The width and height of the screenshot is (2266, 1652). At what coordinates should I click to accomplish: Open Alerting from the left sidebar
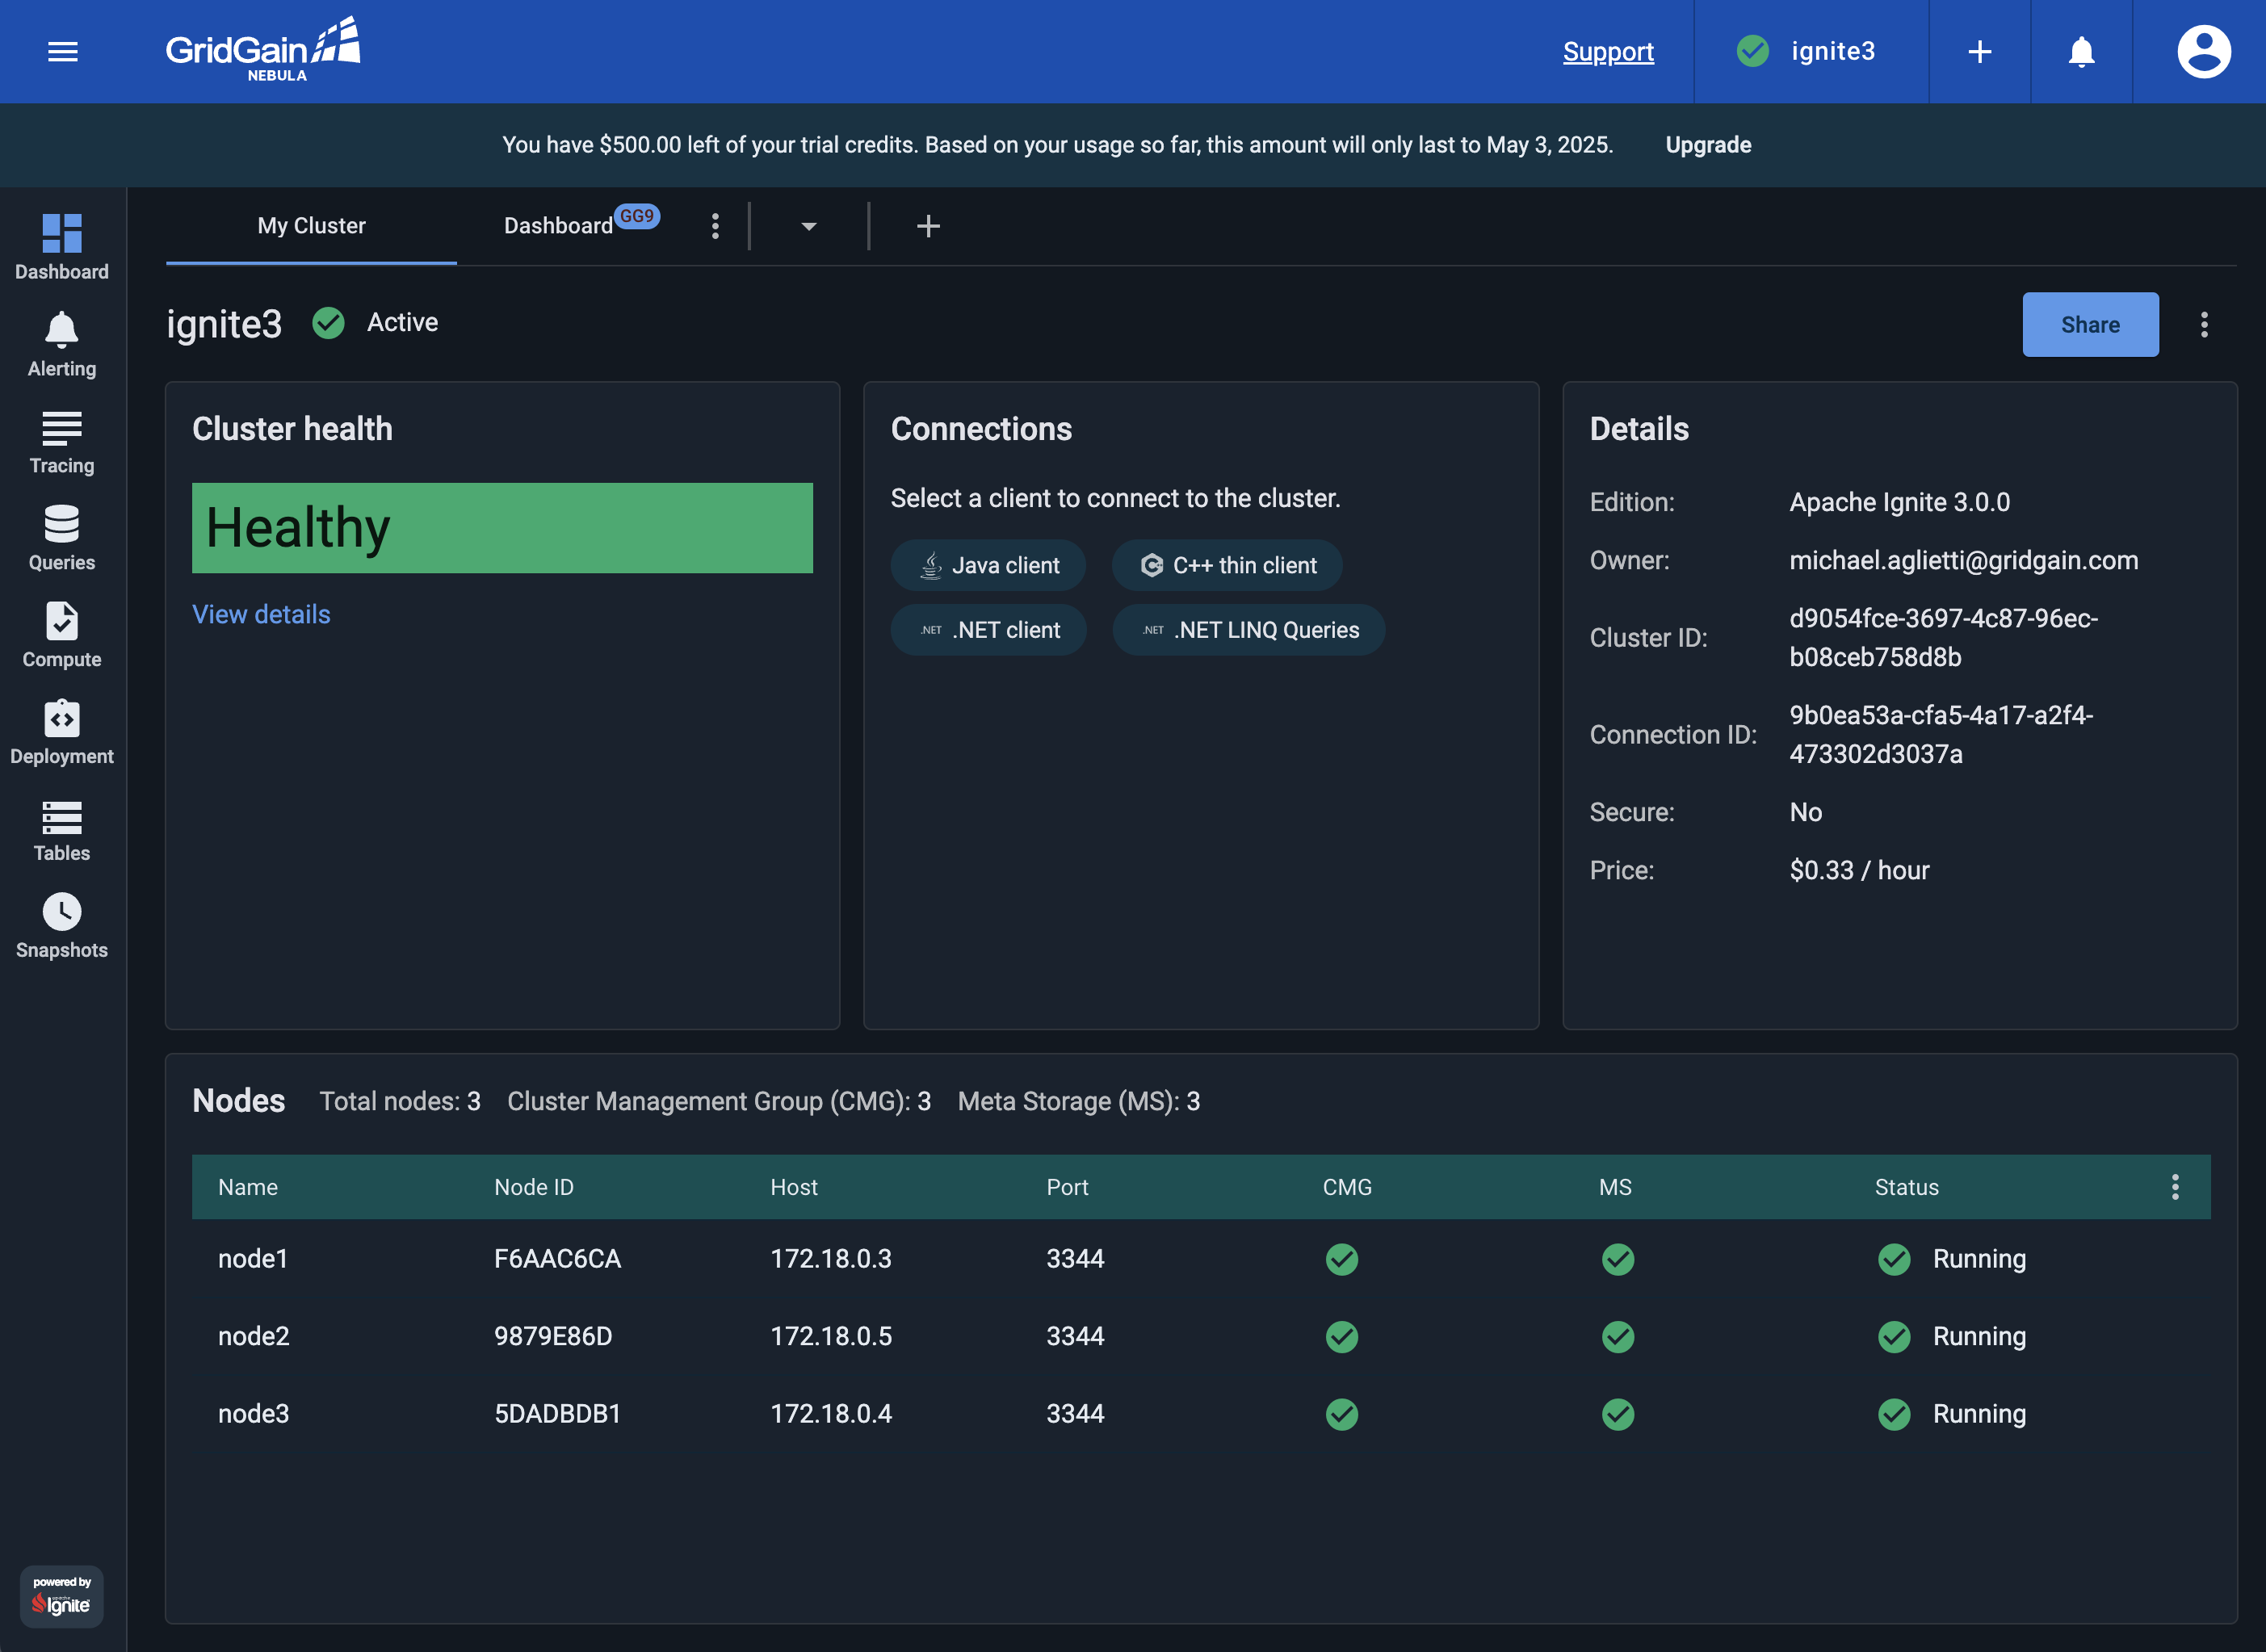click(61, 343)
